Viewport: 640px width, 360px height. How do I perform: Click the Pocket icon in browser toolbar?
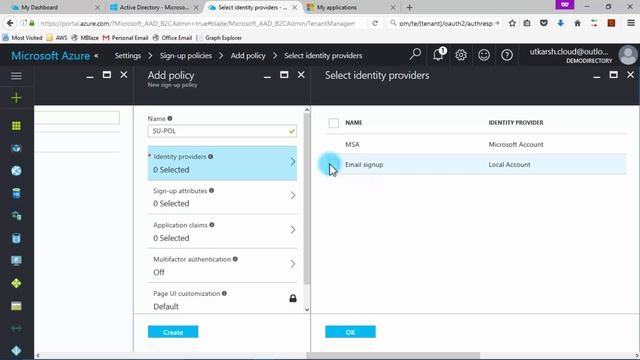[x=544, y=23]
